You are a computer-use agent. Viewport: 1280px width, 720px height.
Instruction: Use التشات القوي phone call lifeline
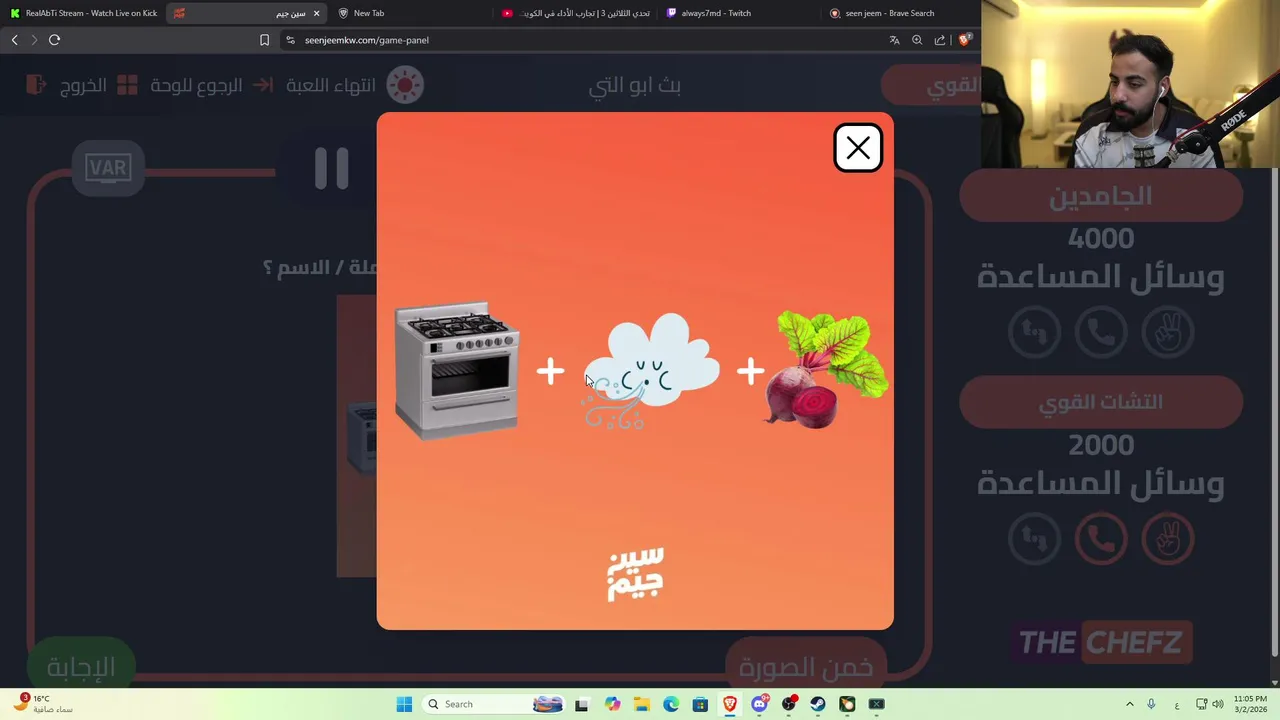click(x=1101, y=538)
